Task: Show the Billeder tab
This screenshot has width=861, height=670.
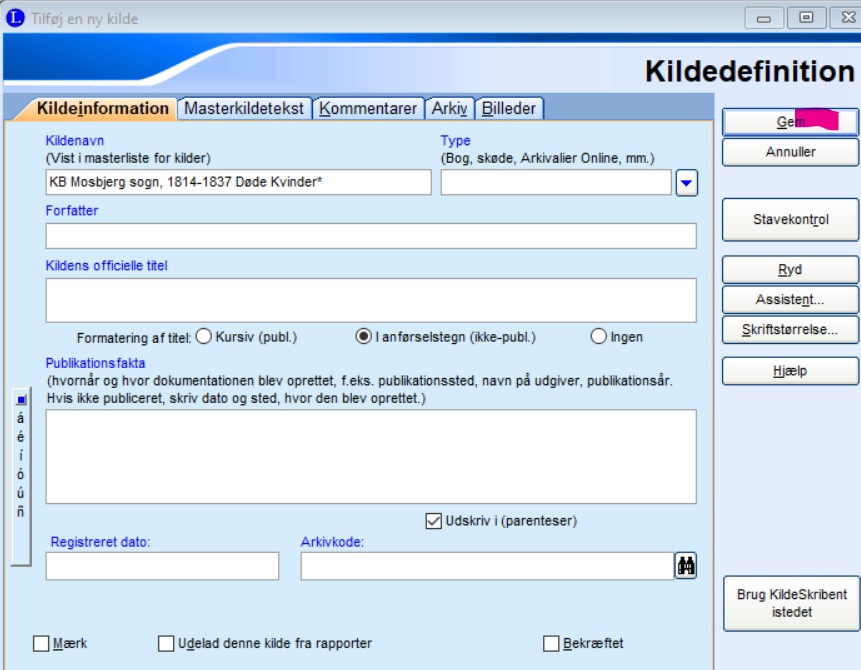Action: tap(508, 109)
